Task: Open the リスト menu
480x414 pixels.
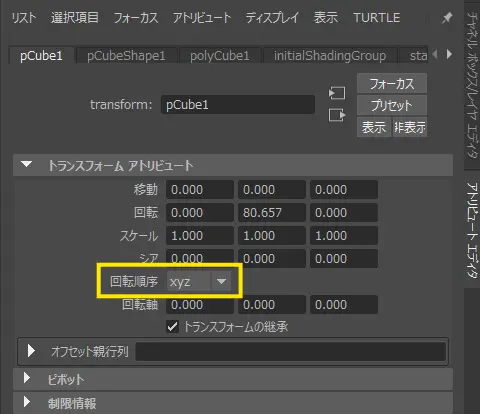Action: click(24, 18)
